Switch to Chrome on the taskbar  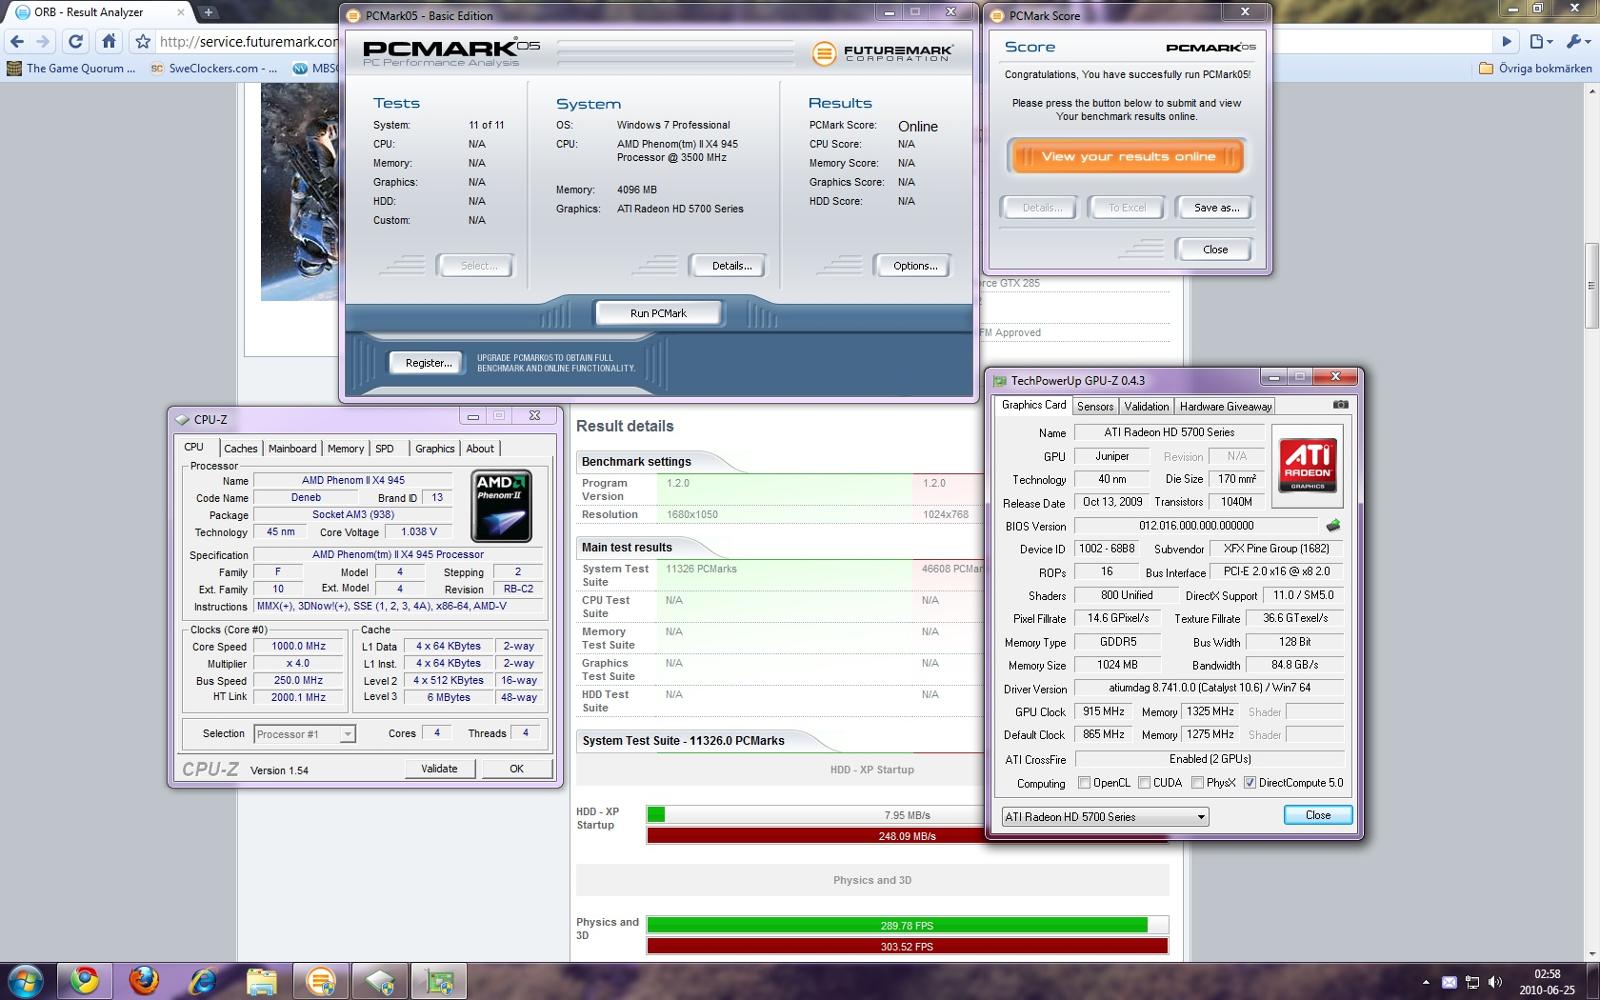(x=84, y=981)
